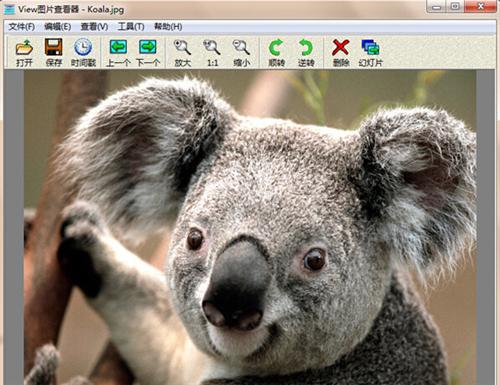The image size is (500, 385).
Task: Open the 帮助(H) menu
Action: click(168, 27)
